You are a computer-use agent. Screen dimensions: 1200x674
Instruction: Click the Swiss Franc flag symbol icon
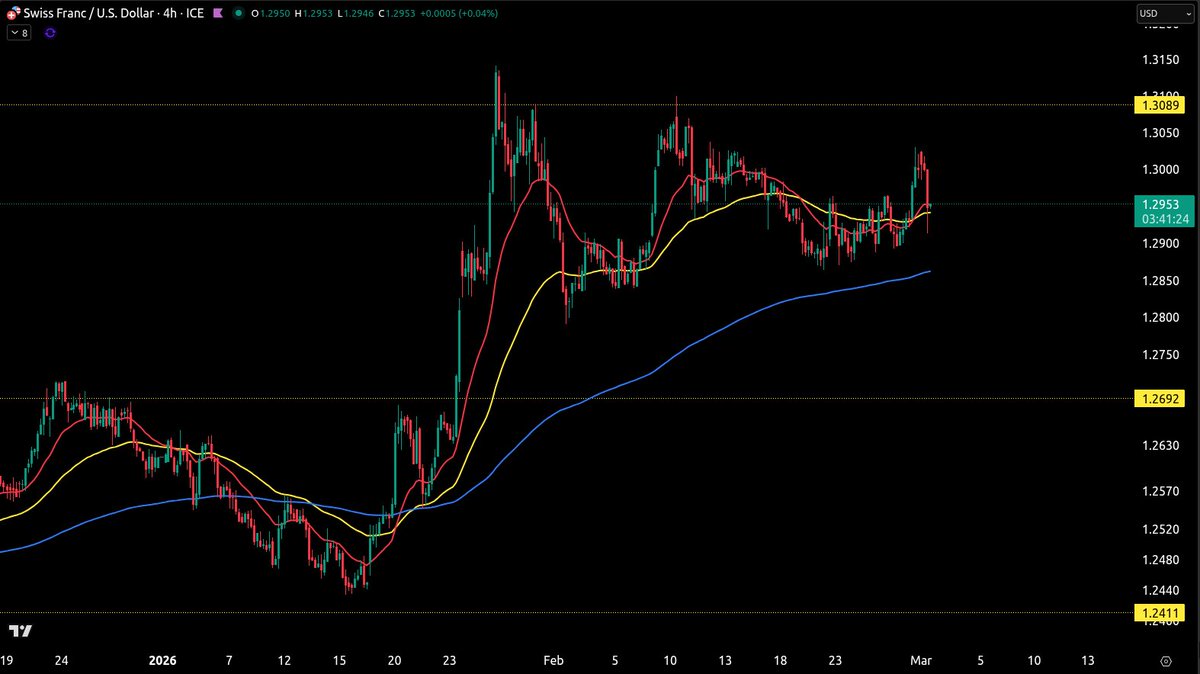14,13
